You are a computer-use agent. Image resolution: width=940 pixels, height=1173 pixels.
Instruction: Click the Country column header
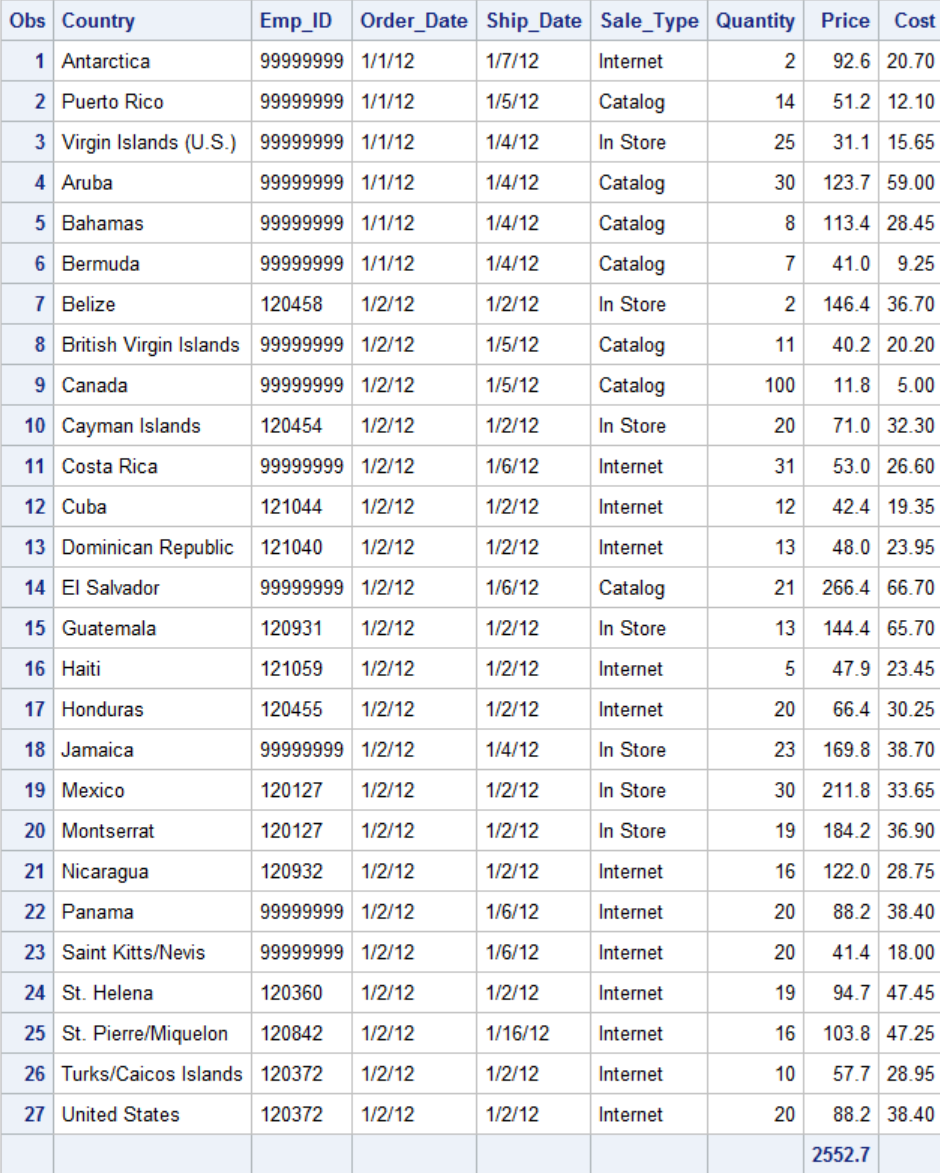[x=98, y=21]
